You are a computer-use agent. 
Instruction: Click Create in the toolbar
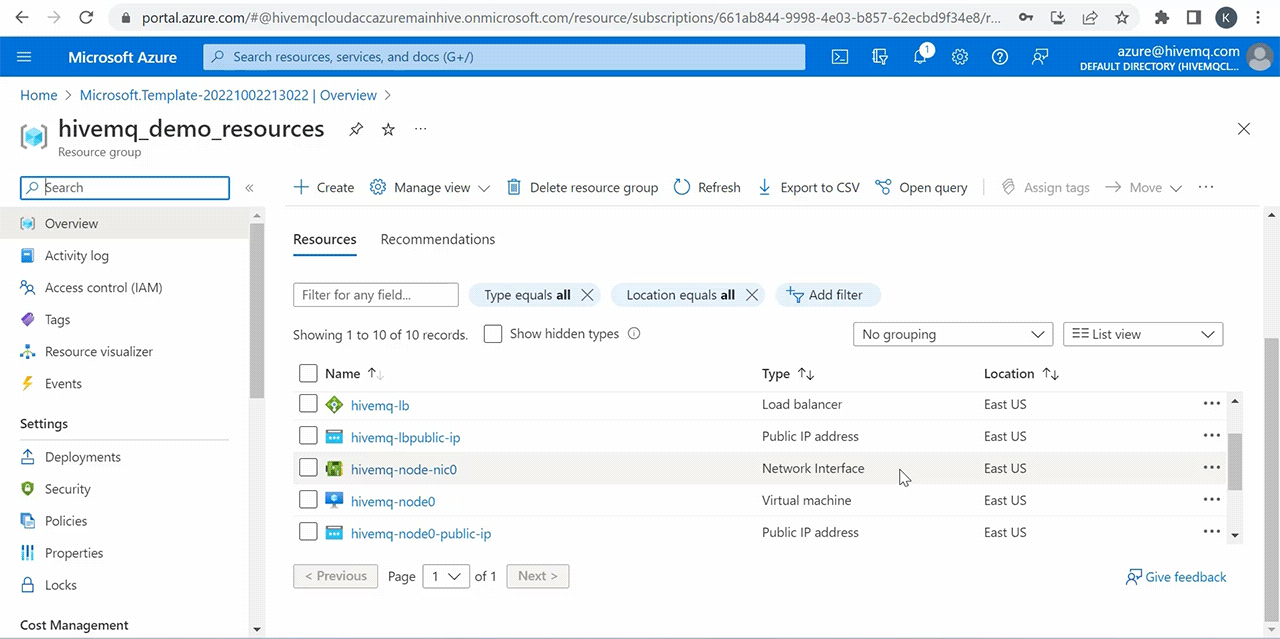pyautogui.click(x=324, y=187)
